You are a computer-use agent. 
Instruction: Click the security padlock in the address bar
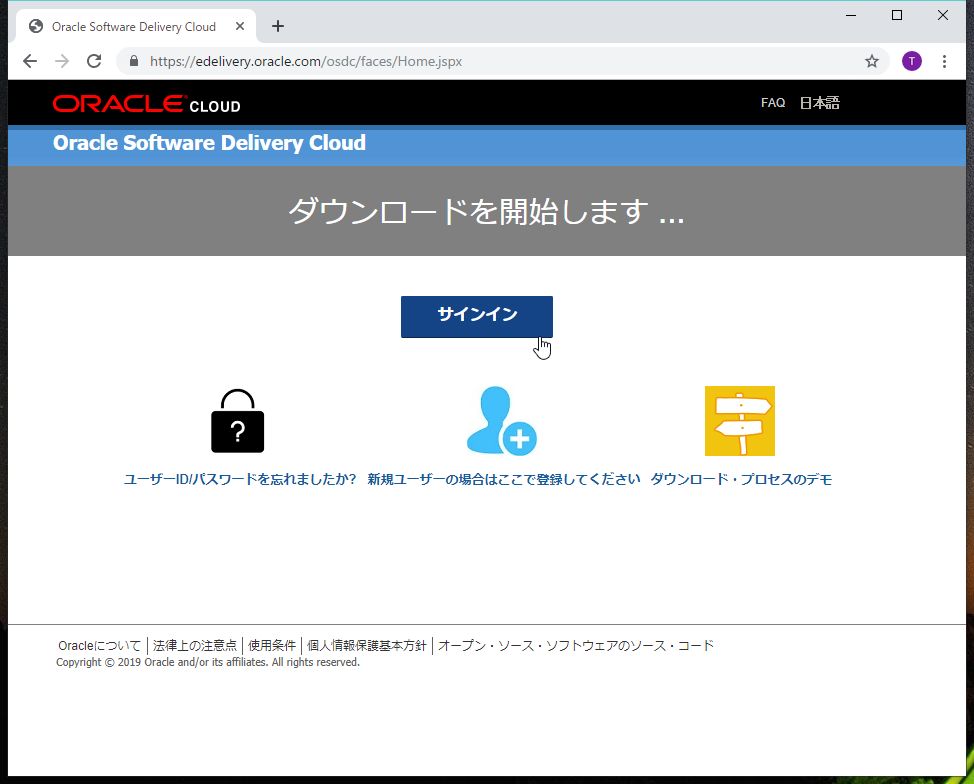pyautogui.click(x=132, y=61)
